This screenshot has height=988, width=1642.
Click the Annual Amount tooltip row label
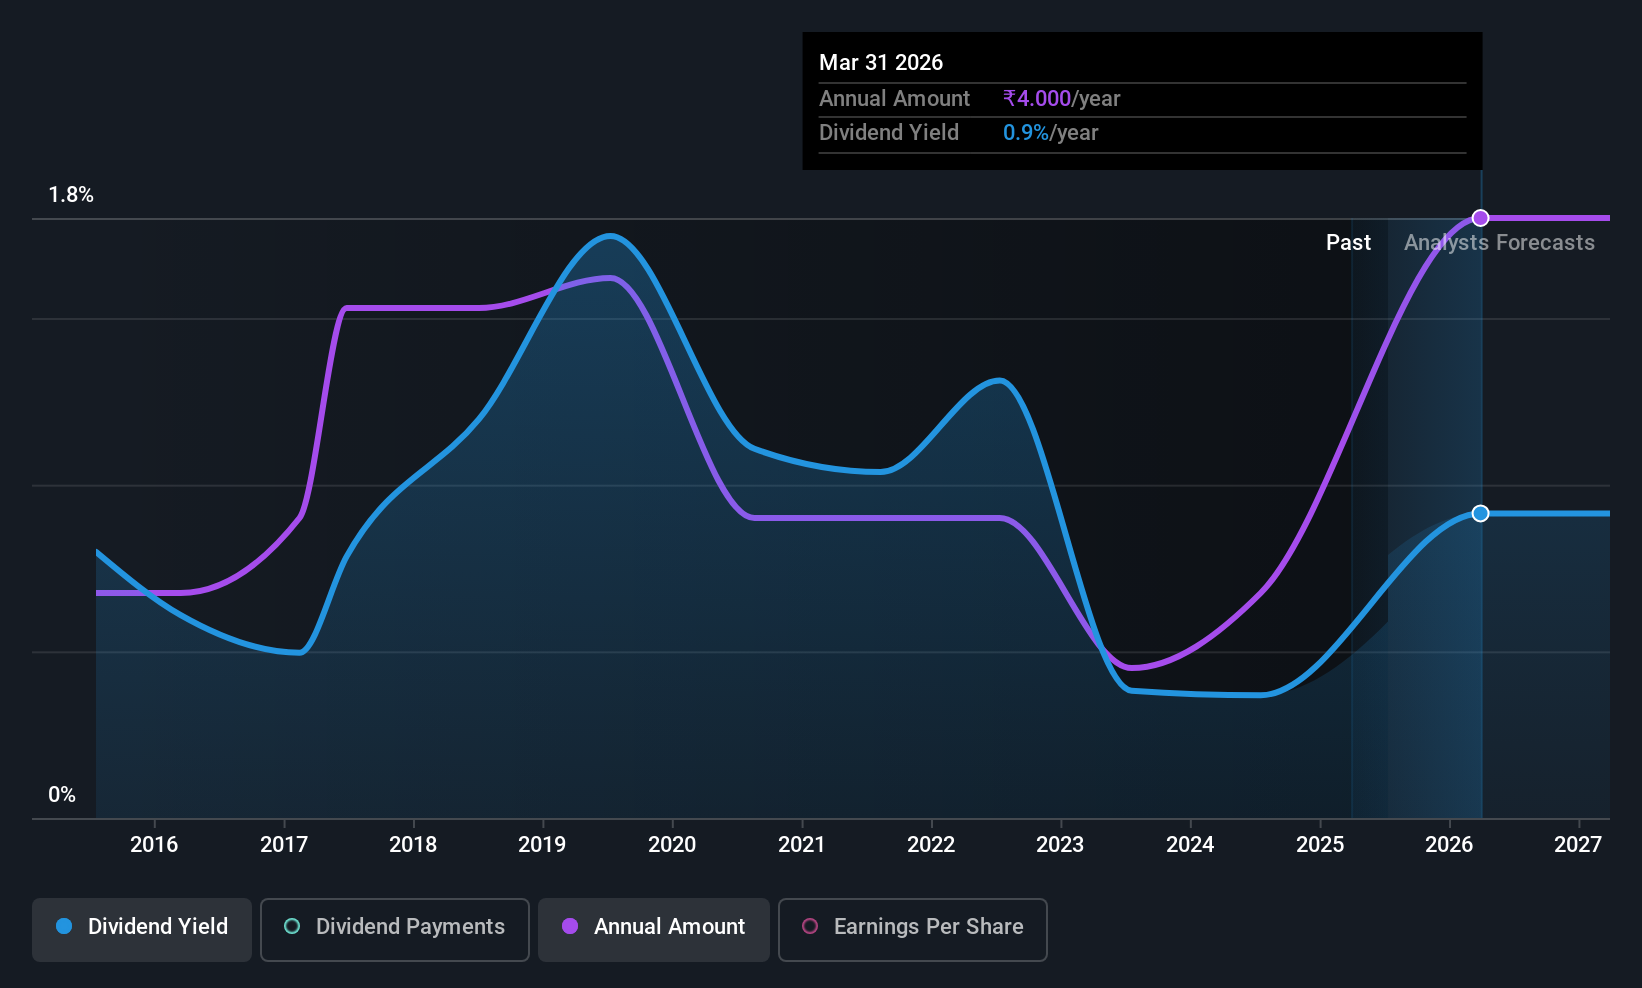pos(894,98)
